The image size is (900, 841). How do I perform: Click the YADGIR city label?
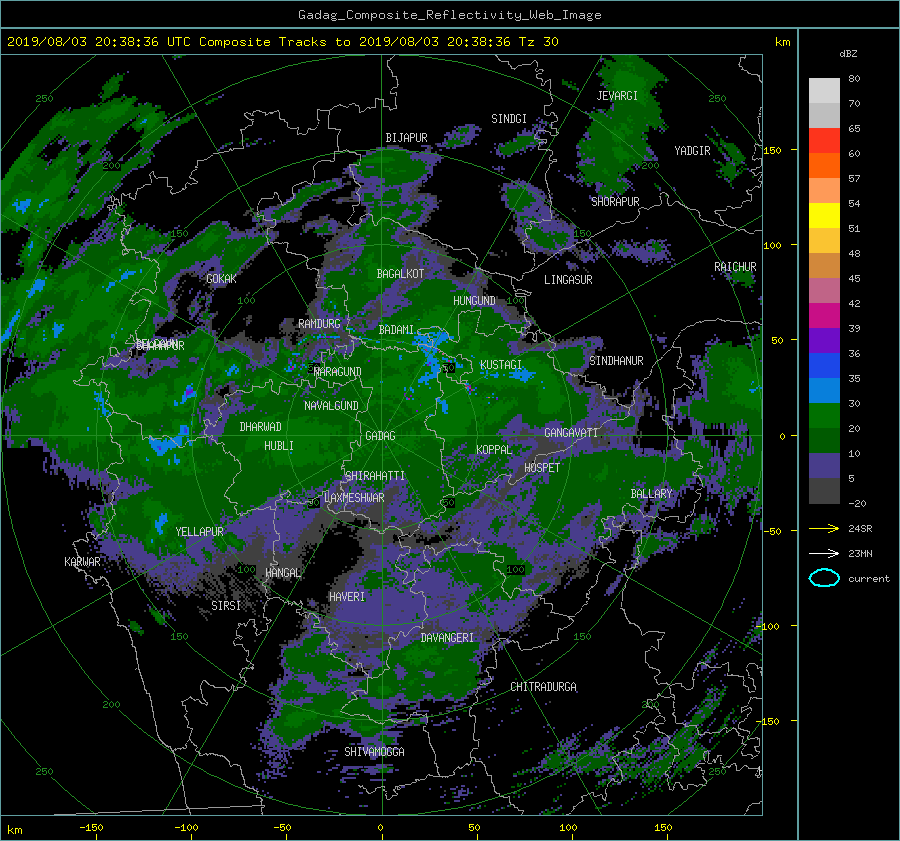point(692,151)
